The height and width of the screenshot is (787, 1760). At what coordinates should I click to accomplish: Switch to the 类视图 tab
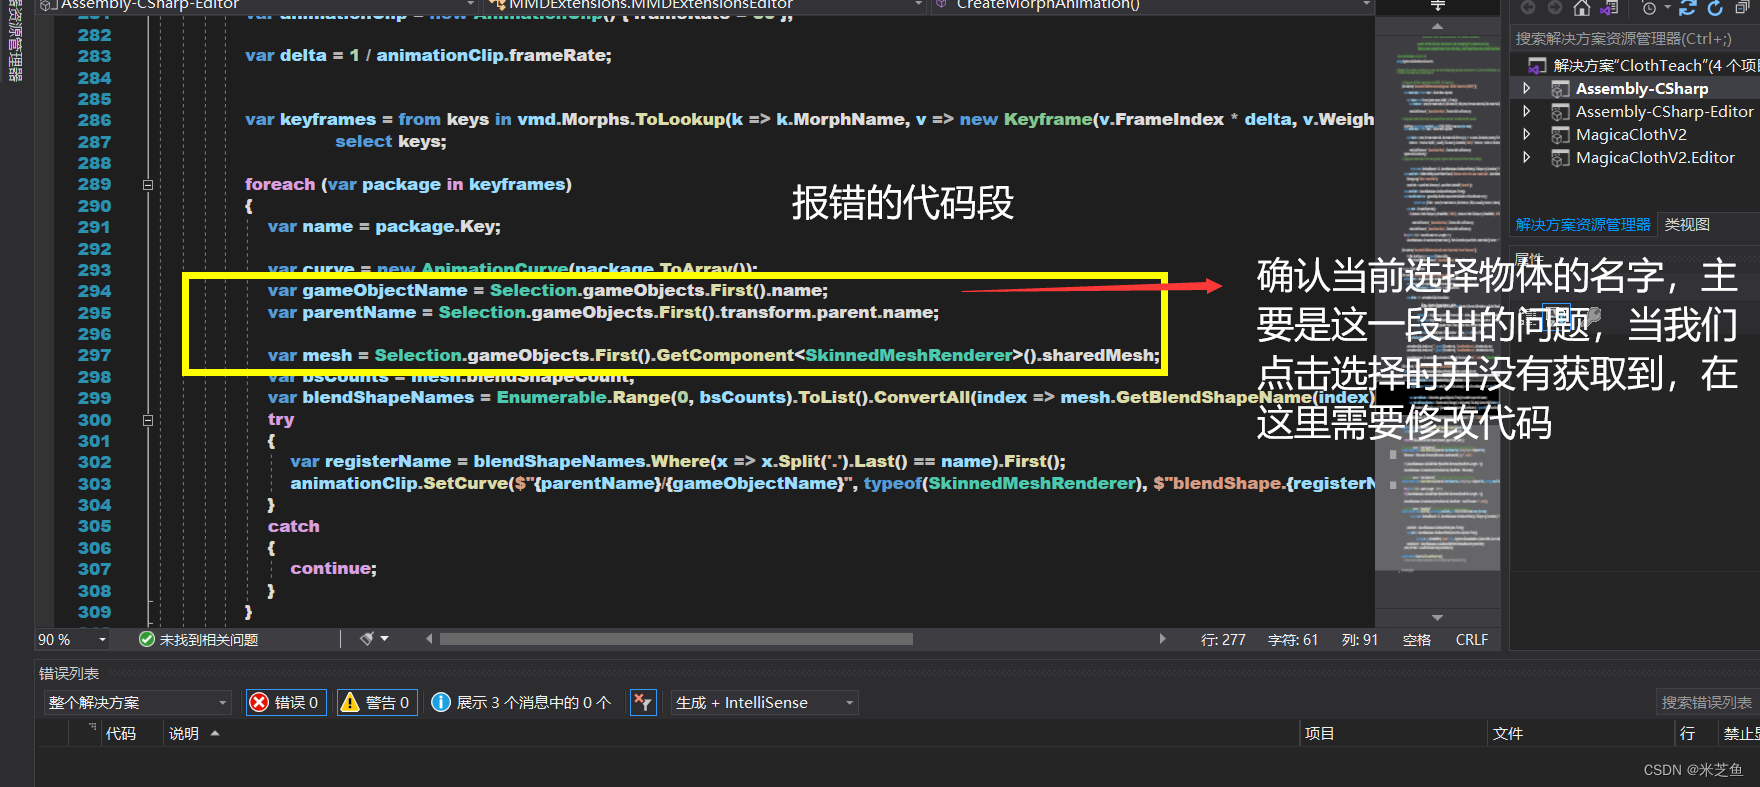[1687, 225]
